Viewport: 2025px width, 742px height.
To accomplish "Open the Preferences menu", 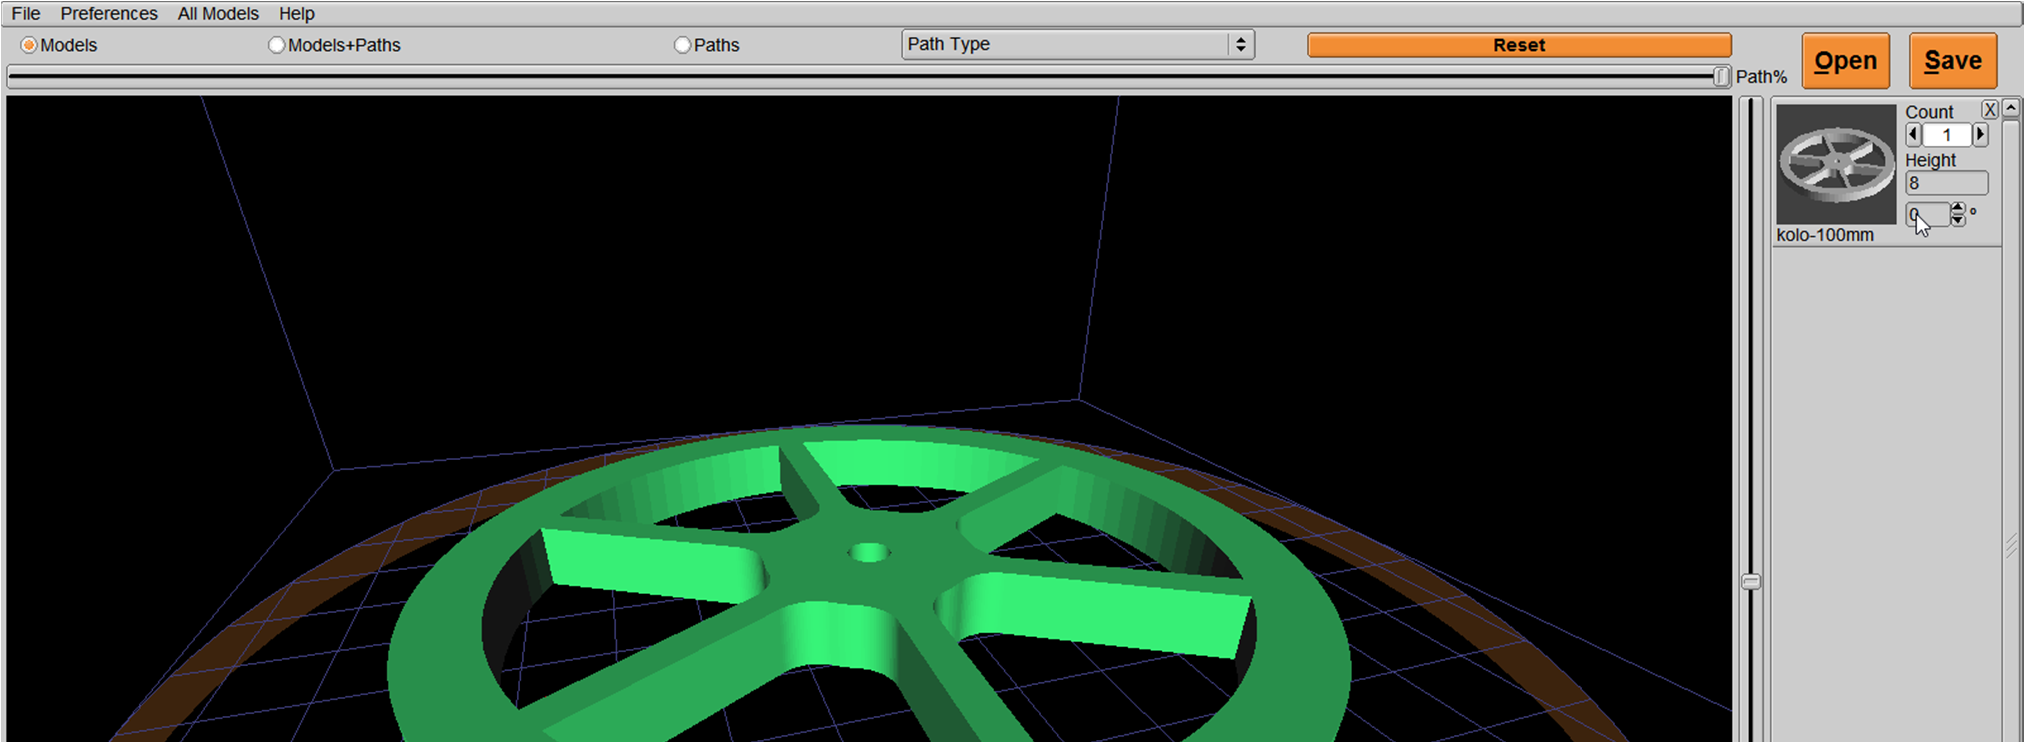I will (x=109, y=13).
